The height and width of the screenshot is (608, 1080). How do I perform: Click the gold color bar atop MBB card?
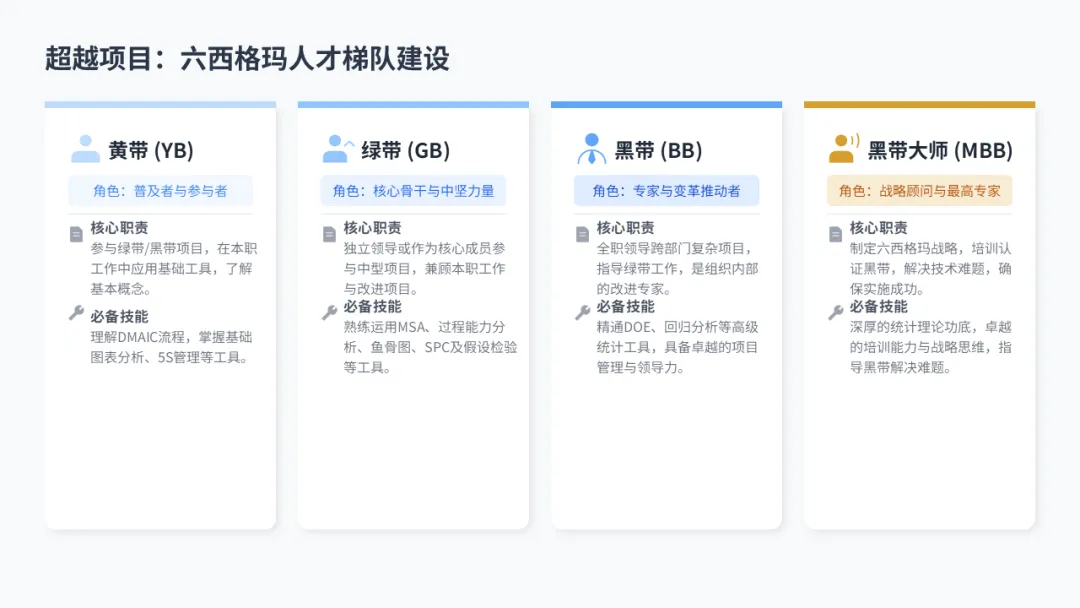[920, 105]
